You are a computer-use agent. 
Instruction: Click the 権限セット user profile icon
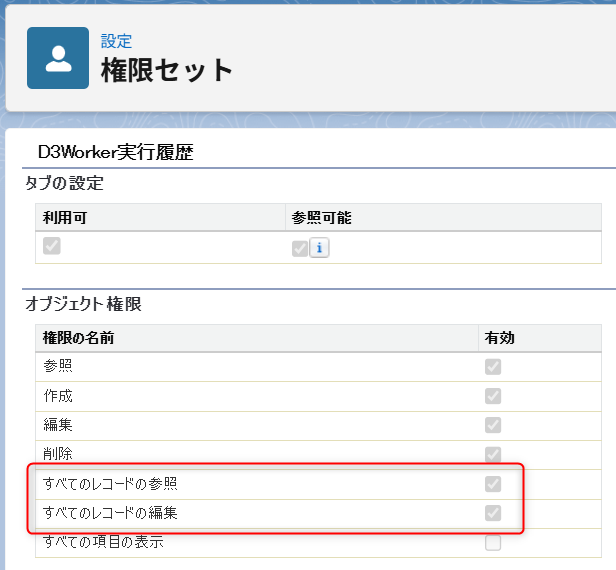pyautogui.click(x=58, y=58)
